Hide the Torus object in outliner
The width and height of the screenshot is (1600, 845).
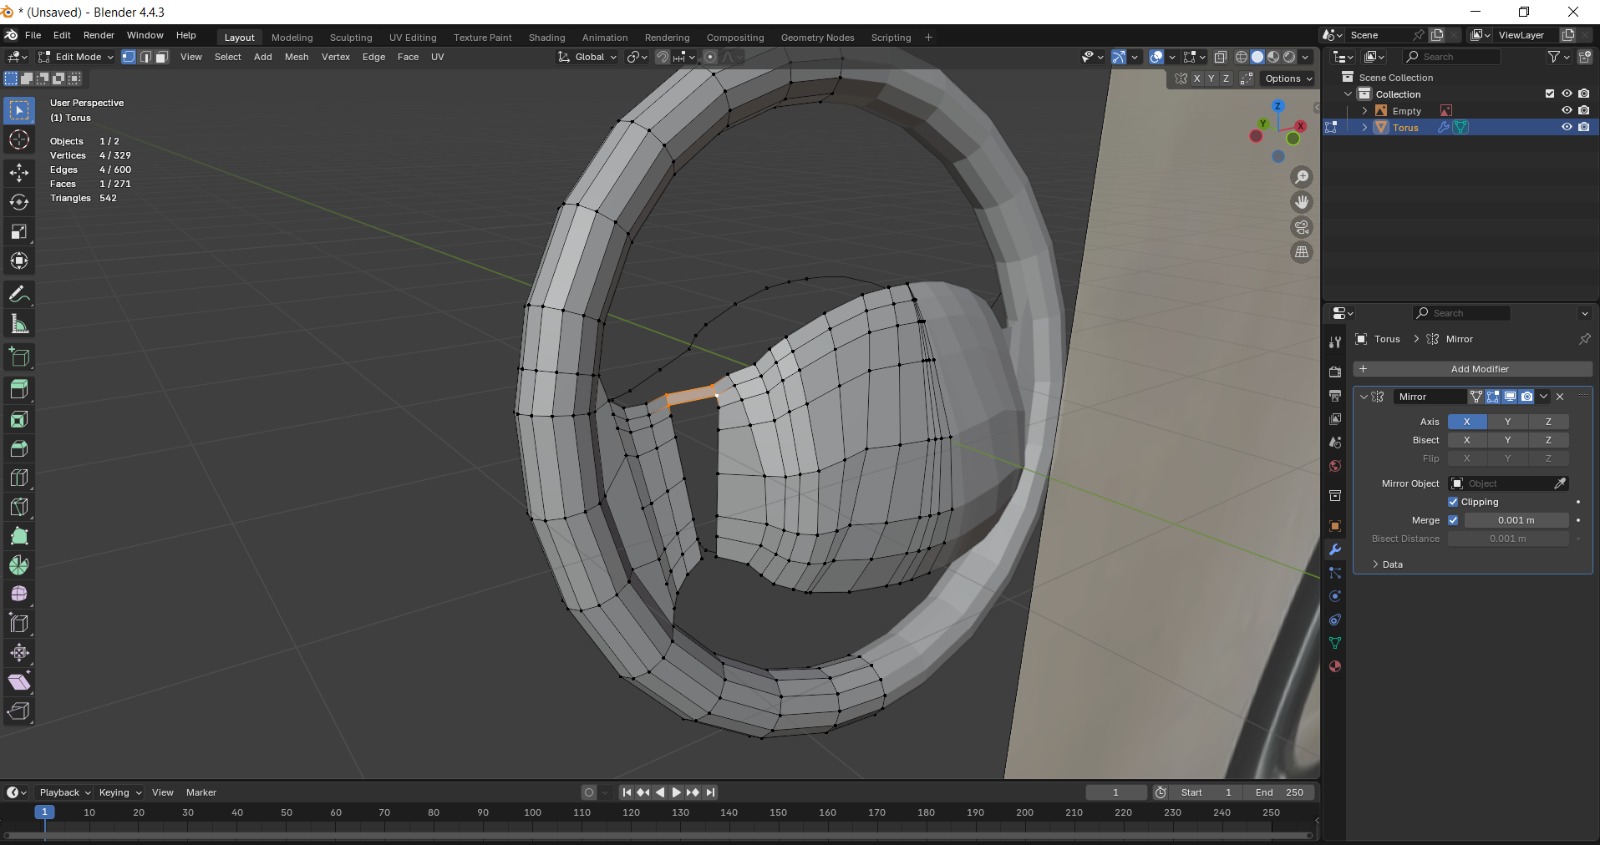[x=1566, y=127]
